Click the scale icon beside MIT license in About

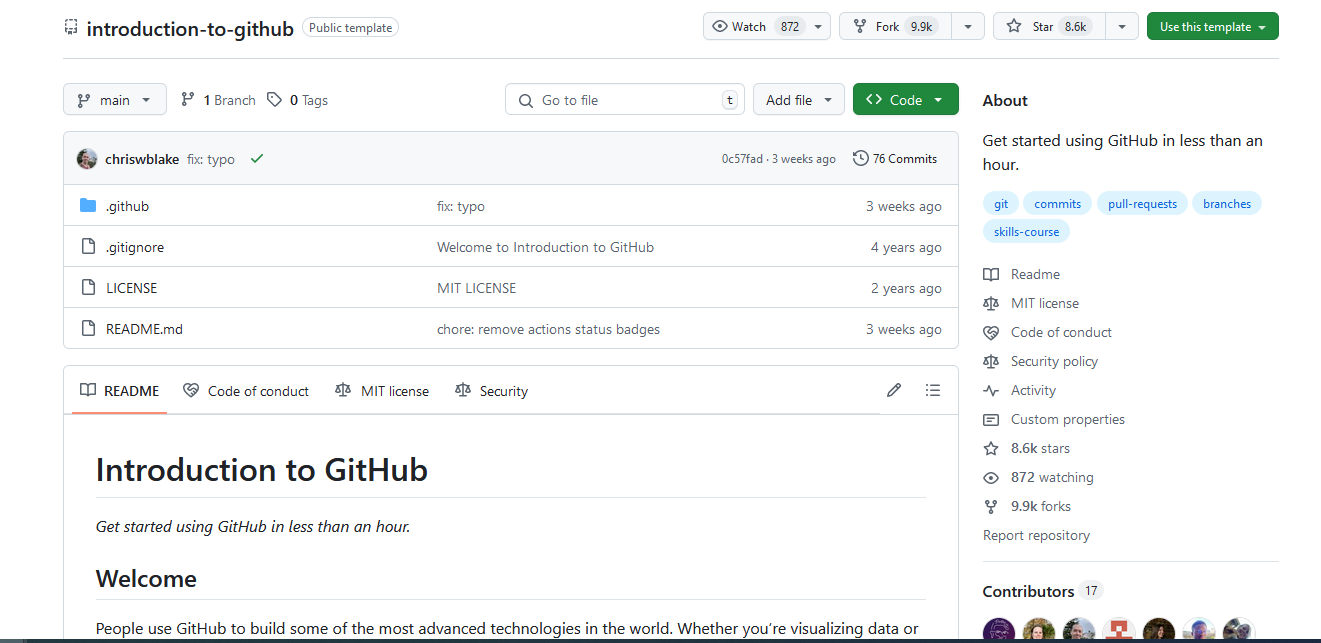pyautogui.click(x=991, y=303)
